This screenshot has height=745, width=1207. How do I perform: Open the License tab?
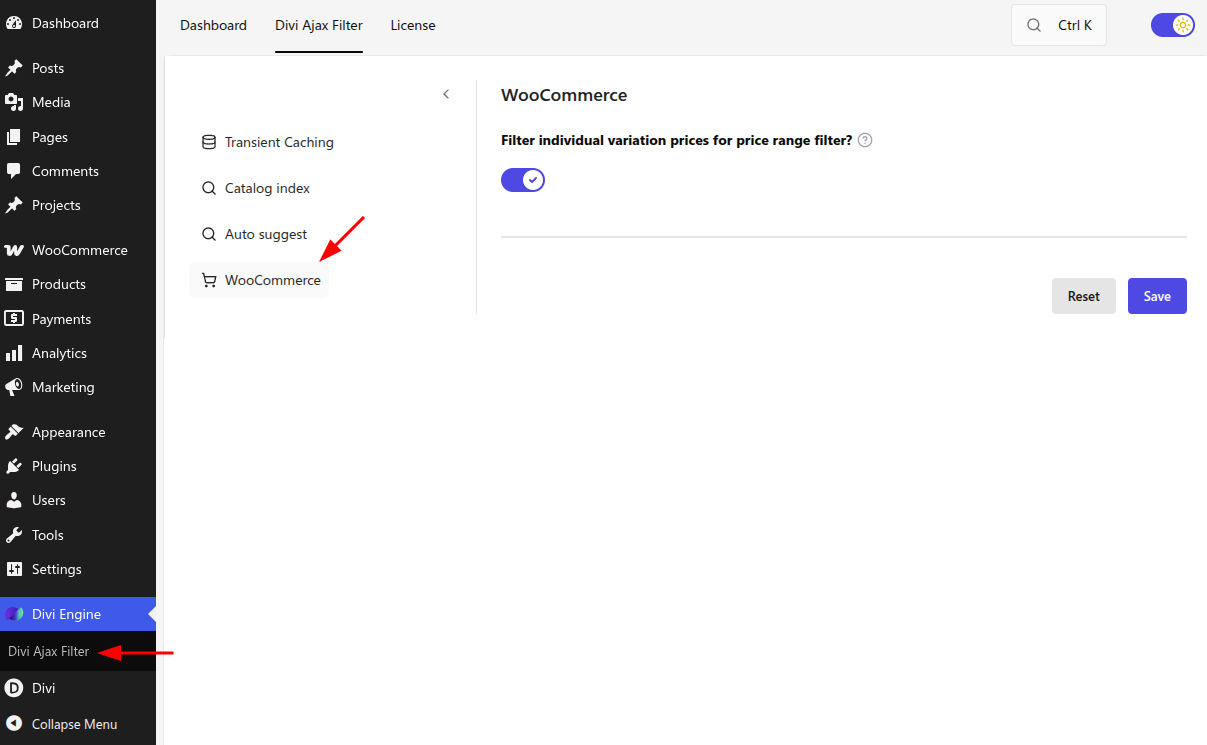click(x=413, y=25)
